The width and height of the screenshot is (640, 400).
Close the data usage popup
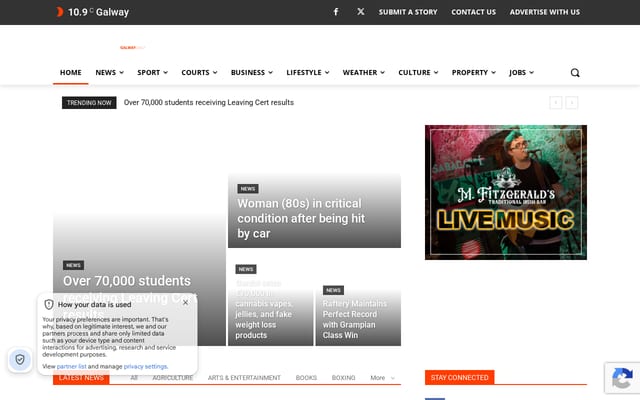185,302
